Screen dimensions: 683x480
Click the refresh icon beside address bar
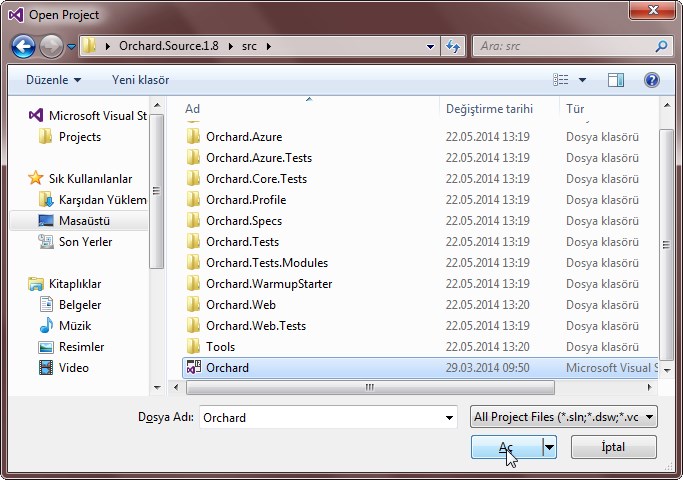454,46
